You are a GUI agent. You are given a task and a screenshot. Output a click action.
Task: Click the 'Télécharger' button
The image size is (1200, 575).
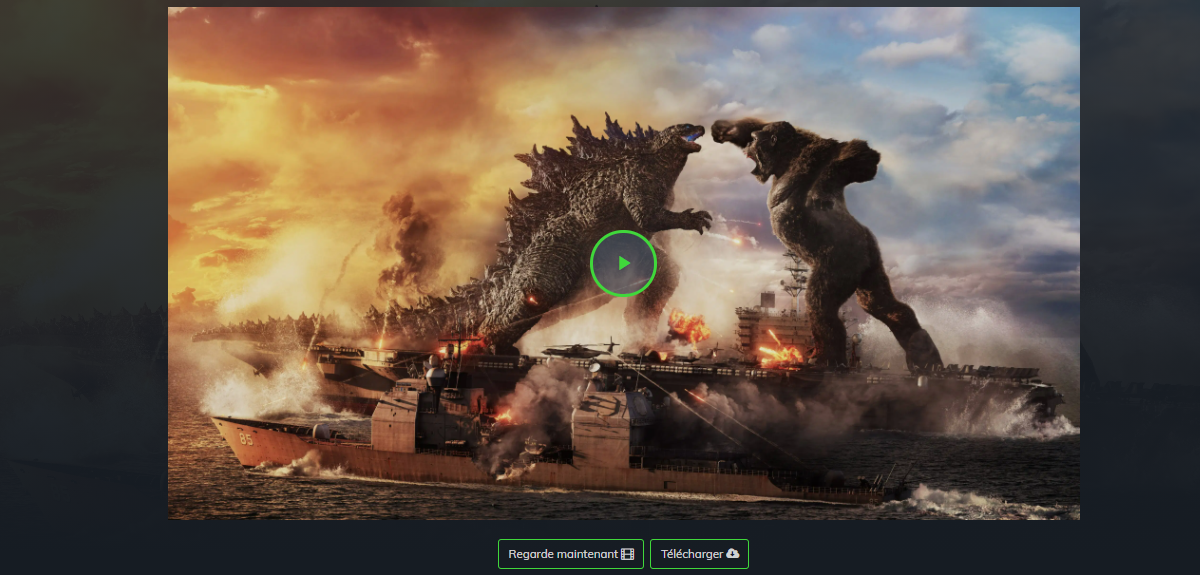(699, 554)
